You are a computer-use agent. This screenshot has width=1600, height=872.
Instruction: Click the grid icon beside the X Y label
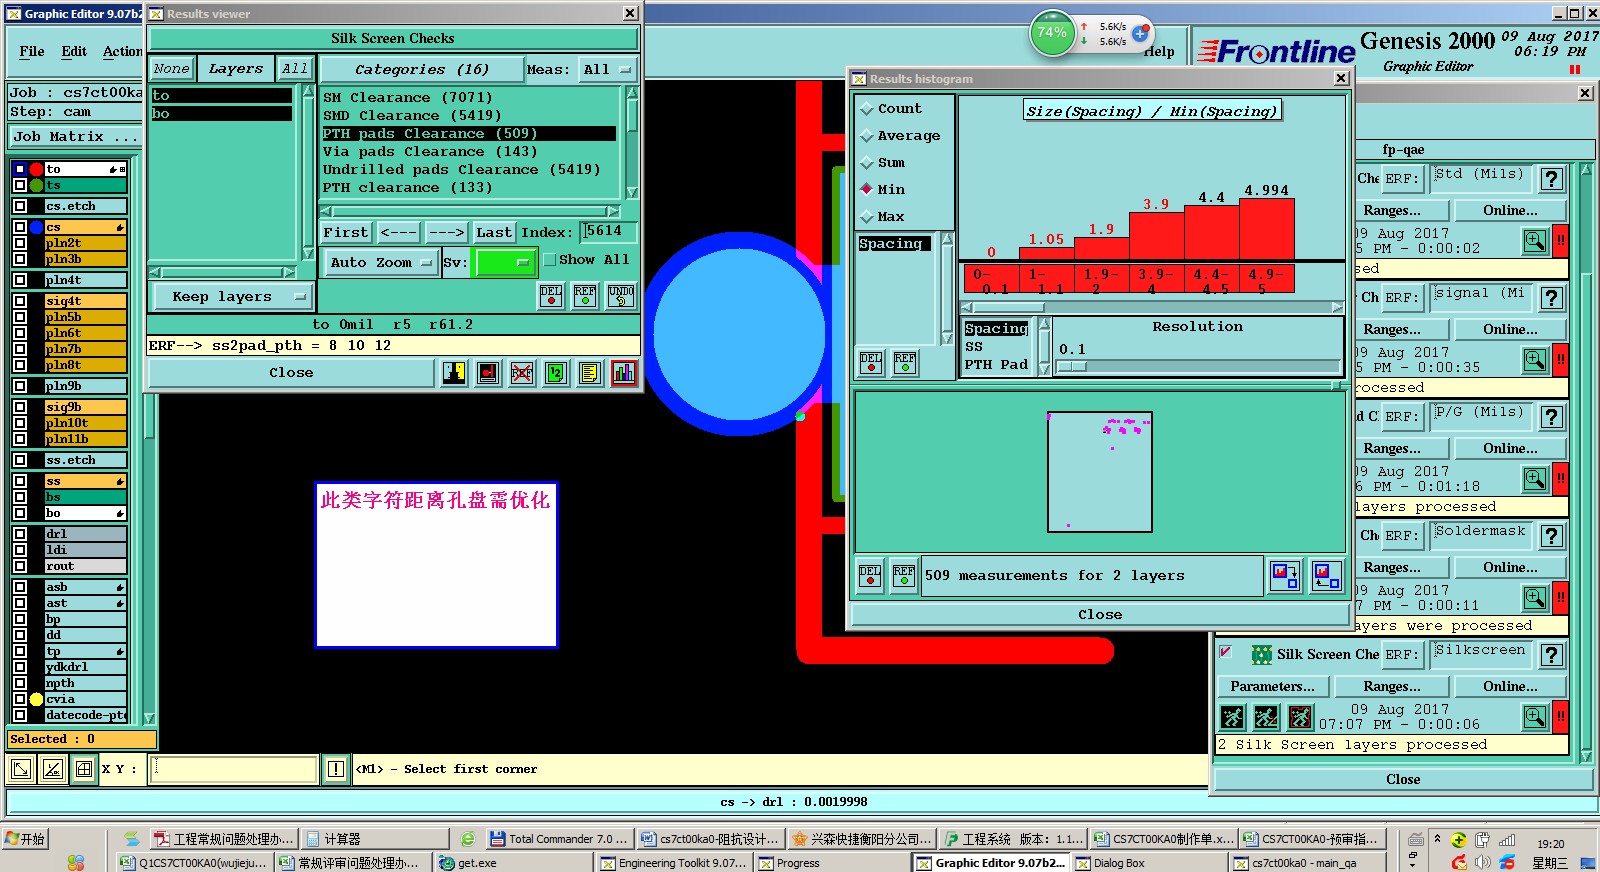pos(84,769)
